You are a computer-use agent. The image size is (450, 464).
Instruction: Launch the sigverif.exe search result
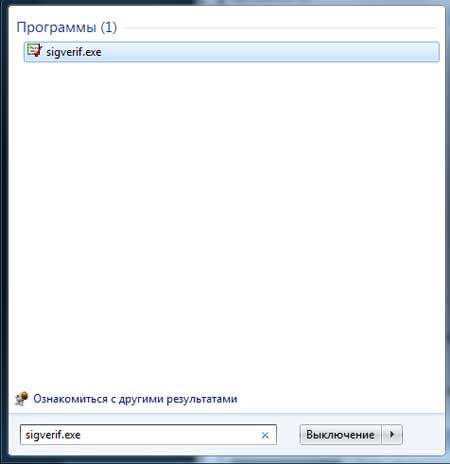click(x=231, y=52)
